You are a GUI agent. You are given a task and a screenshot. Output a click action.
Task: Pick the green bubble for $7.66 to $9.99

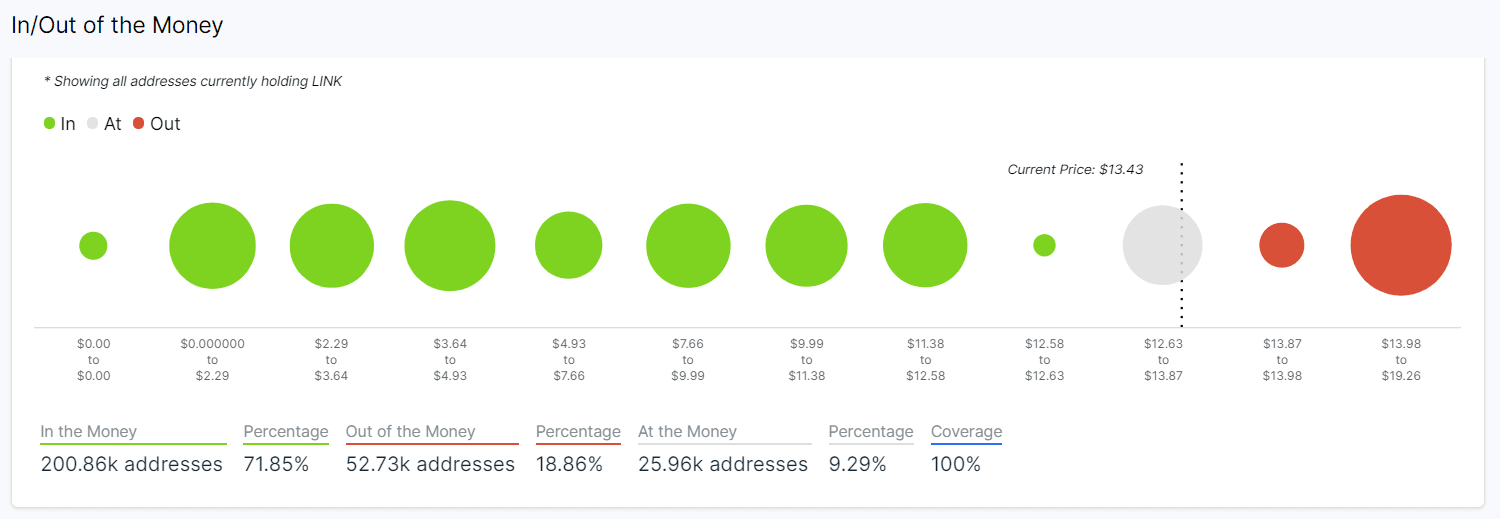688,245
